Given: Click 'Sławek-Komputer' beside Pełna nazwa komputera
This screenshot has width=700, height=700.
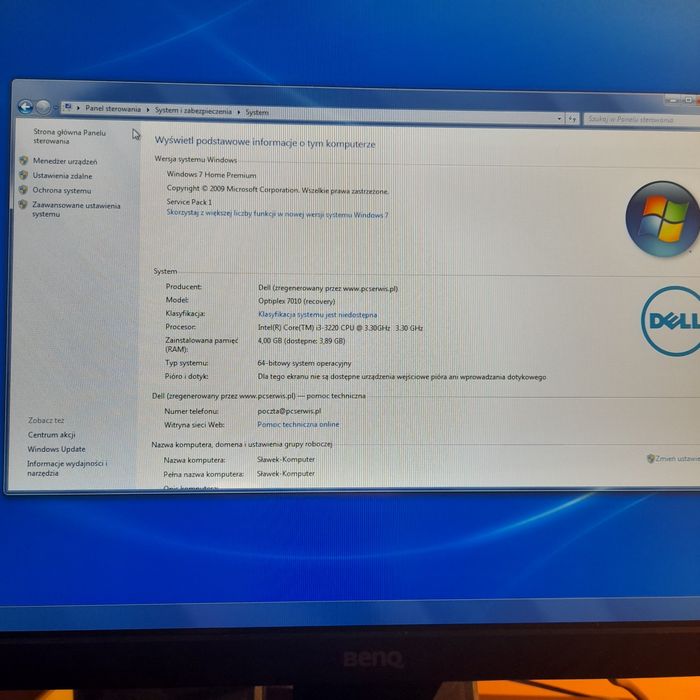Looking at the screenshot, I should [286, 473].
